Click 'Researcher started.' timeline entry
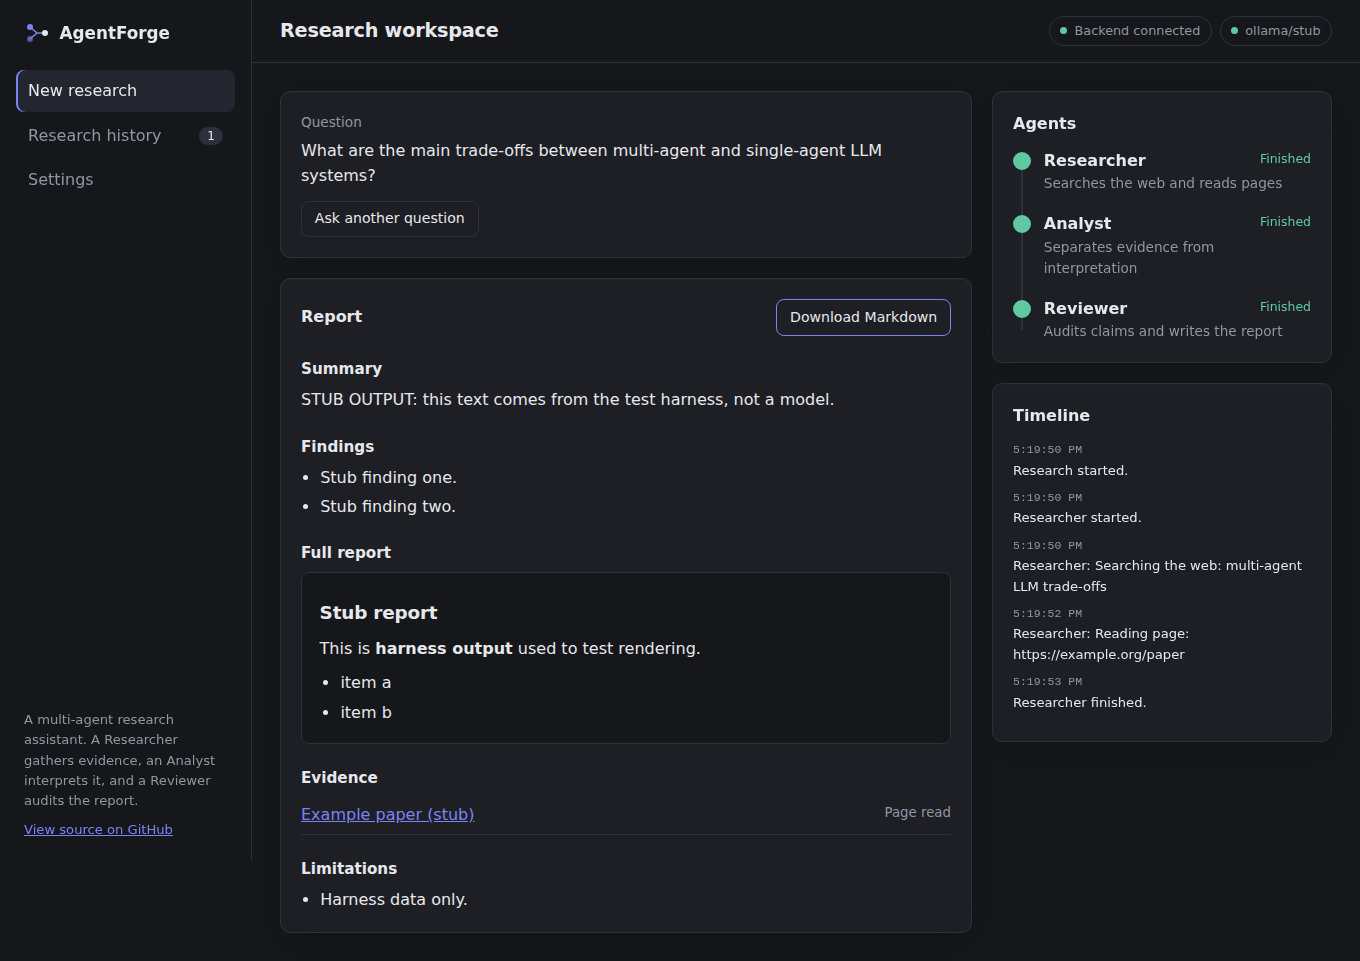Screen dimensions: 1360x961 pyautogui.click(x=1077, y=517)
